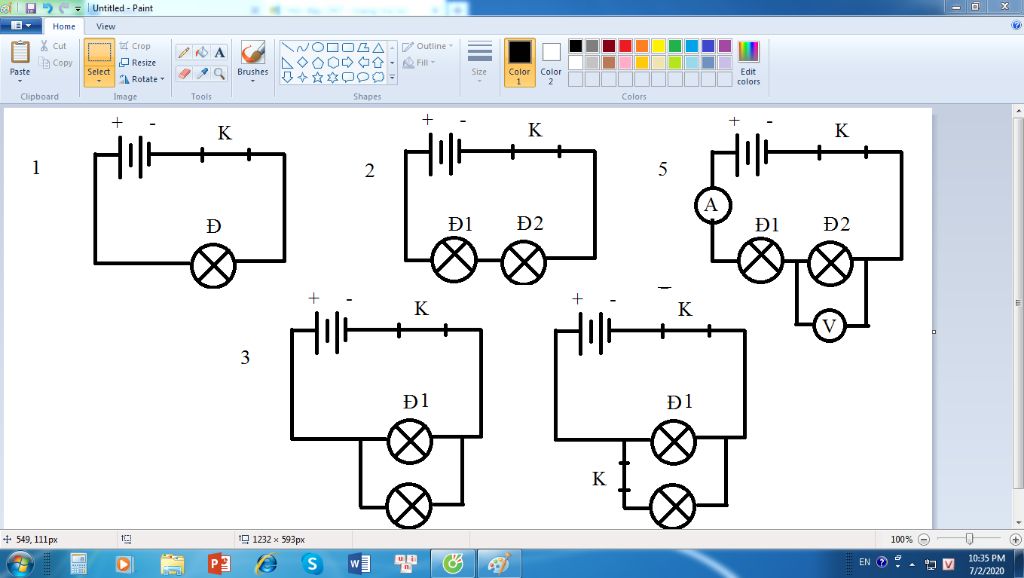This screenshot has height=578, width=1024.
Task: Switch to the View ribbon tab
Action: point(106,26)
